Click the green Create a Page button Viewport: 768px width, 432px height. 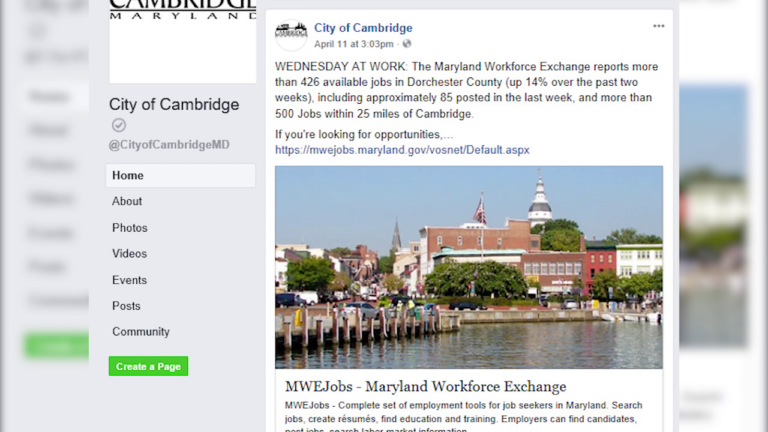click(x=148, y=366)
